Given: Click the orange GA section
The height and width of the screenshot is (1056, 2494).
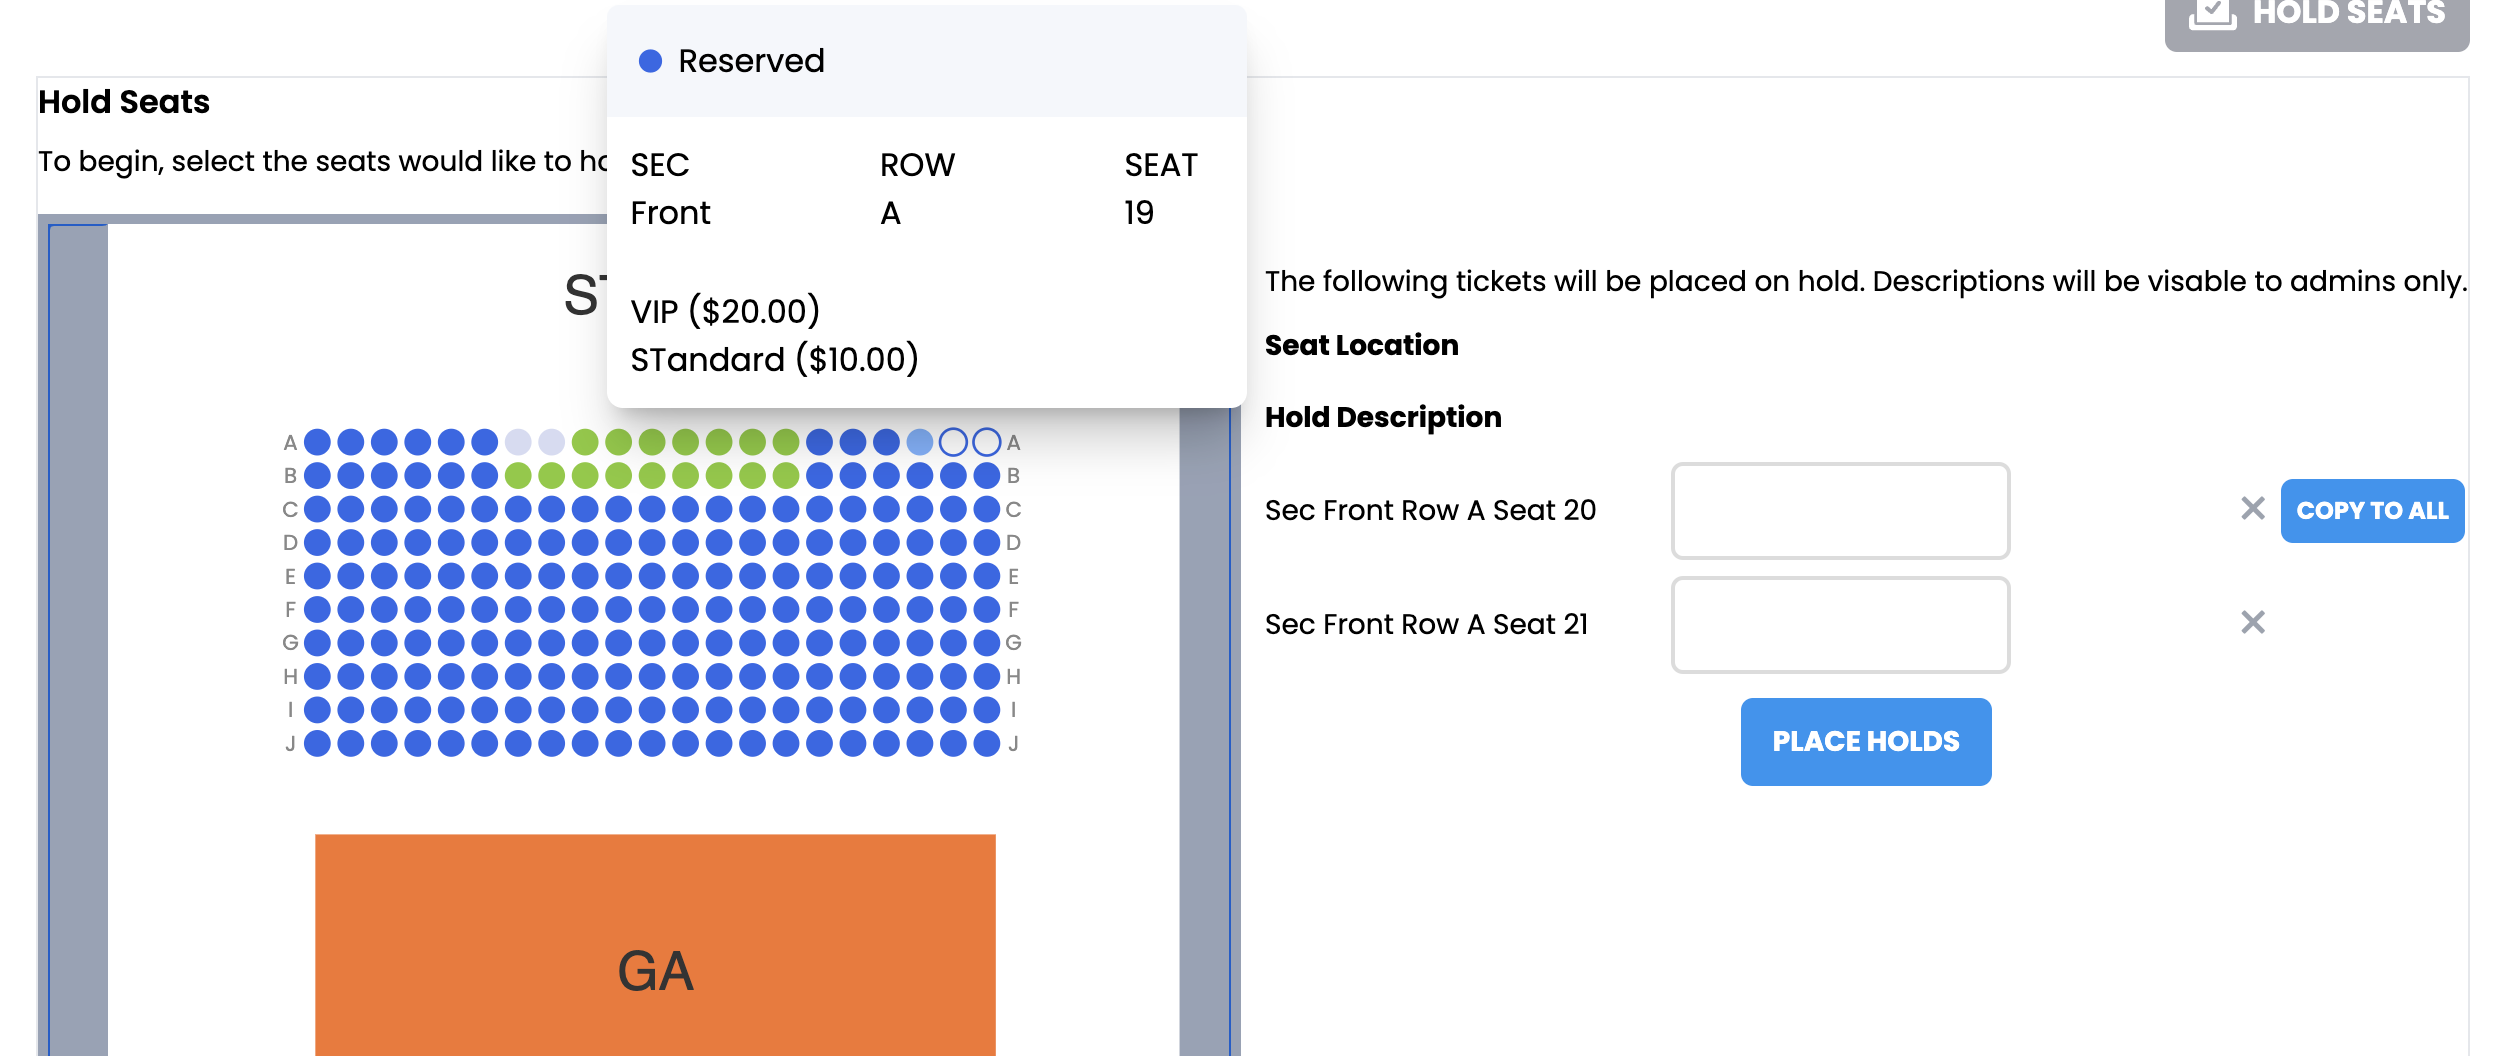Looking at the screenshot, I should click(655, 945).
